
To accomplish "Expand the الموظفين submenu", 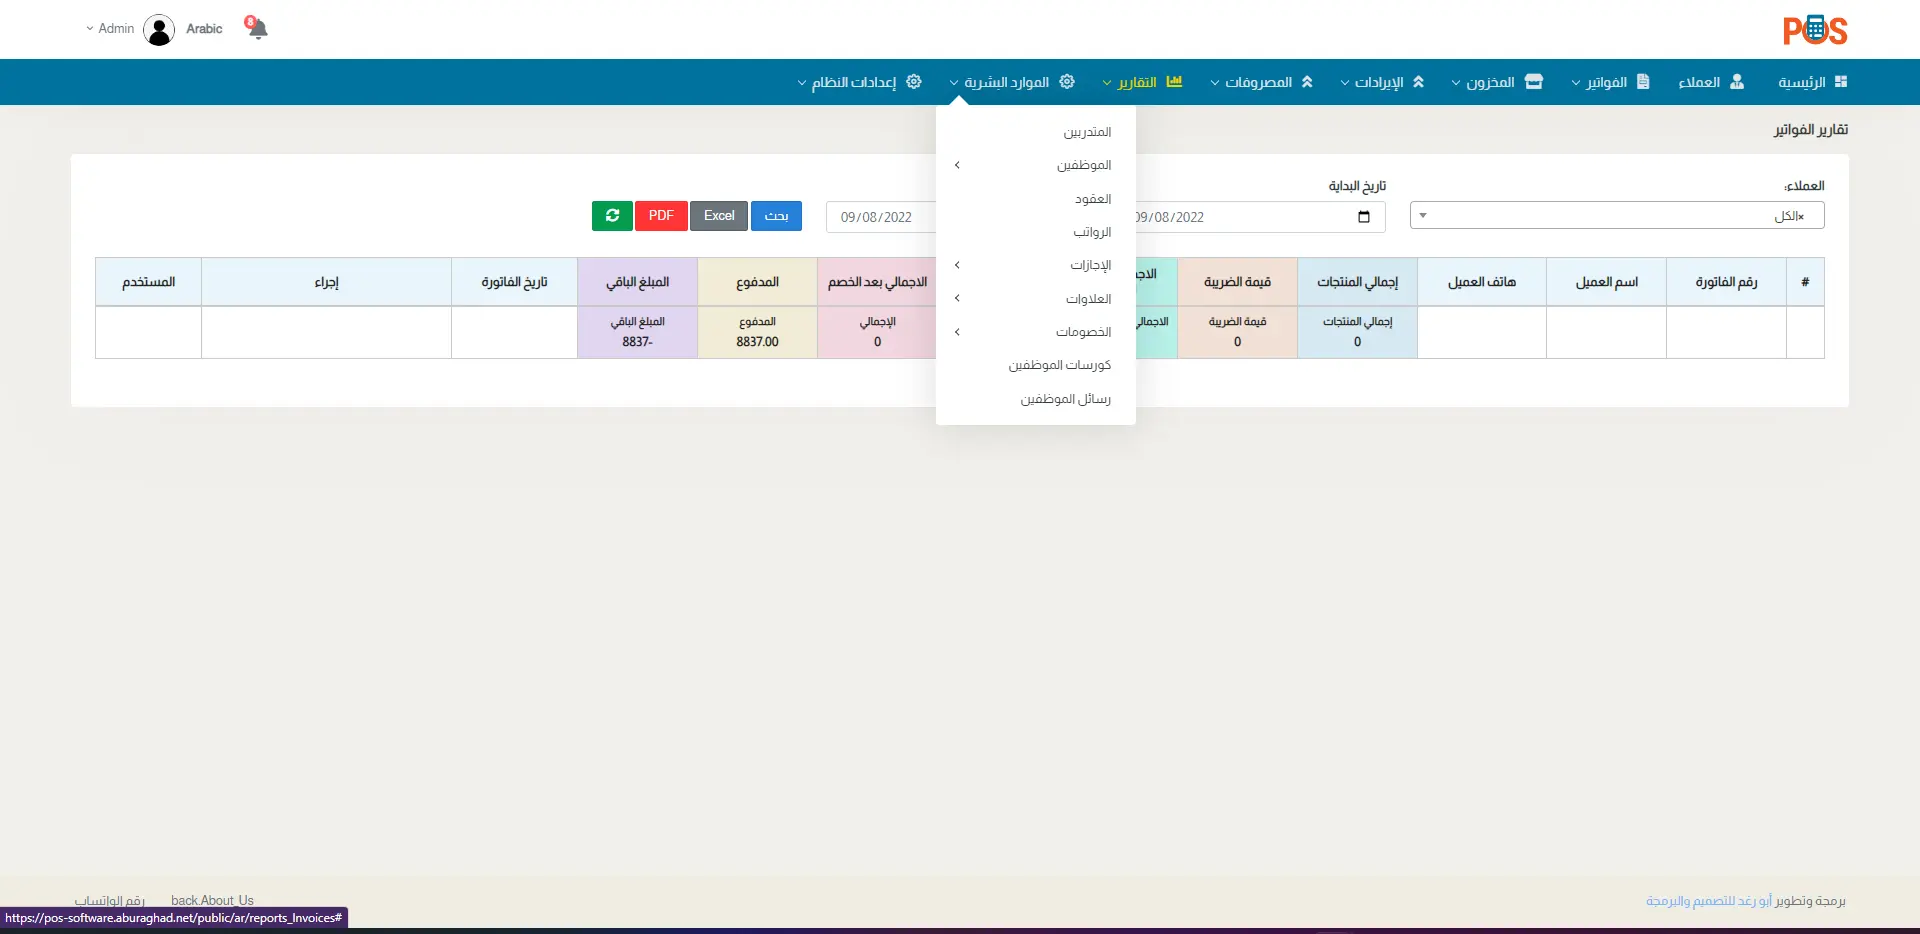I will (x=1084, y=165).
